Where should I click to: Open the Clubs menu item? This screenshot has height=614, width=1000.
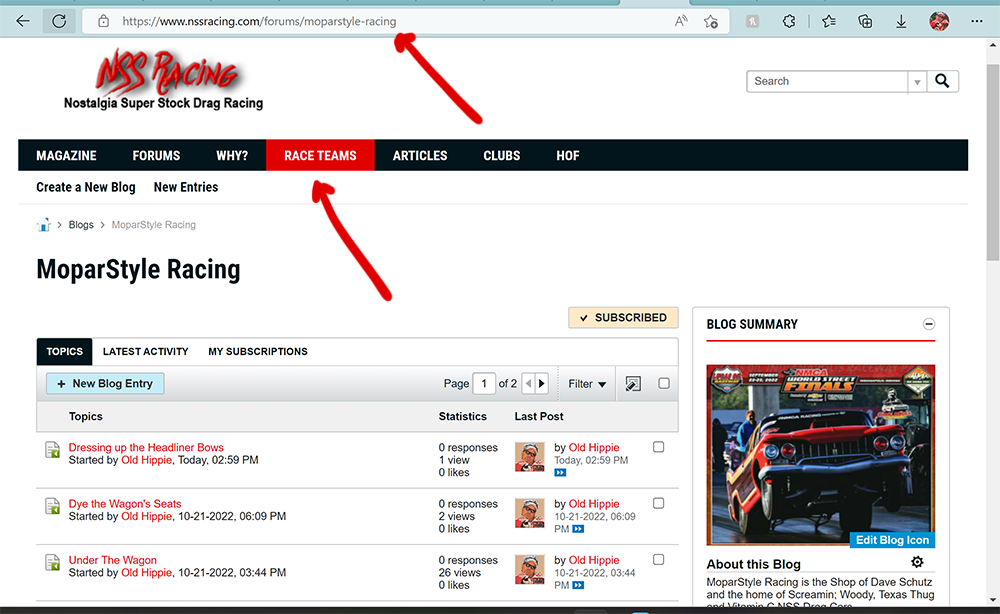click(502, 156)
